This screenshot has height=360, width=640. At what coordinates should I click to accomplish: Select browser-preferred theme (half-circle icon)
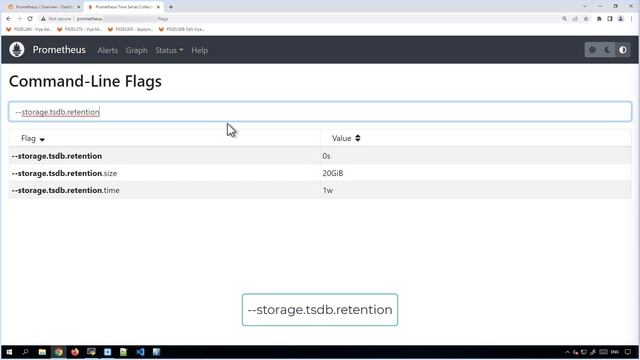point(622,50)
